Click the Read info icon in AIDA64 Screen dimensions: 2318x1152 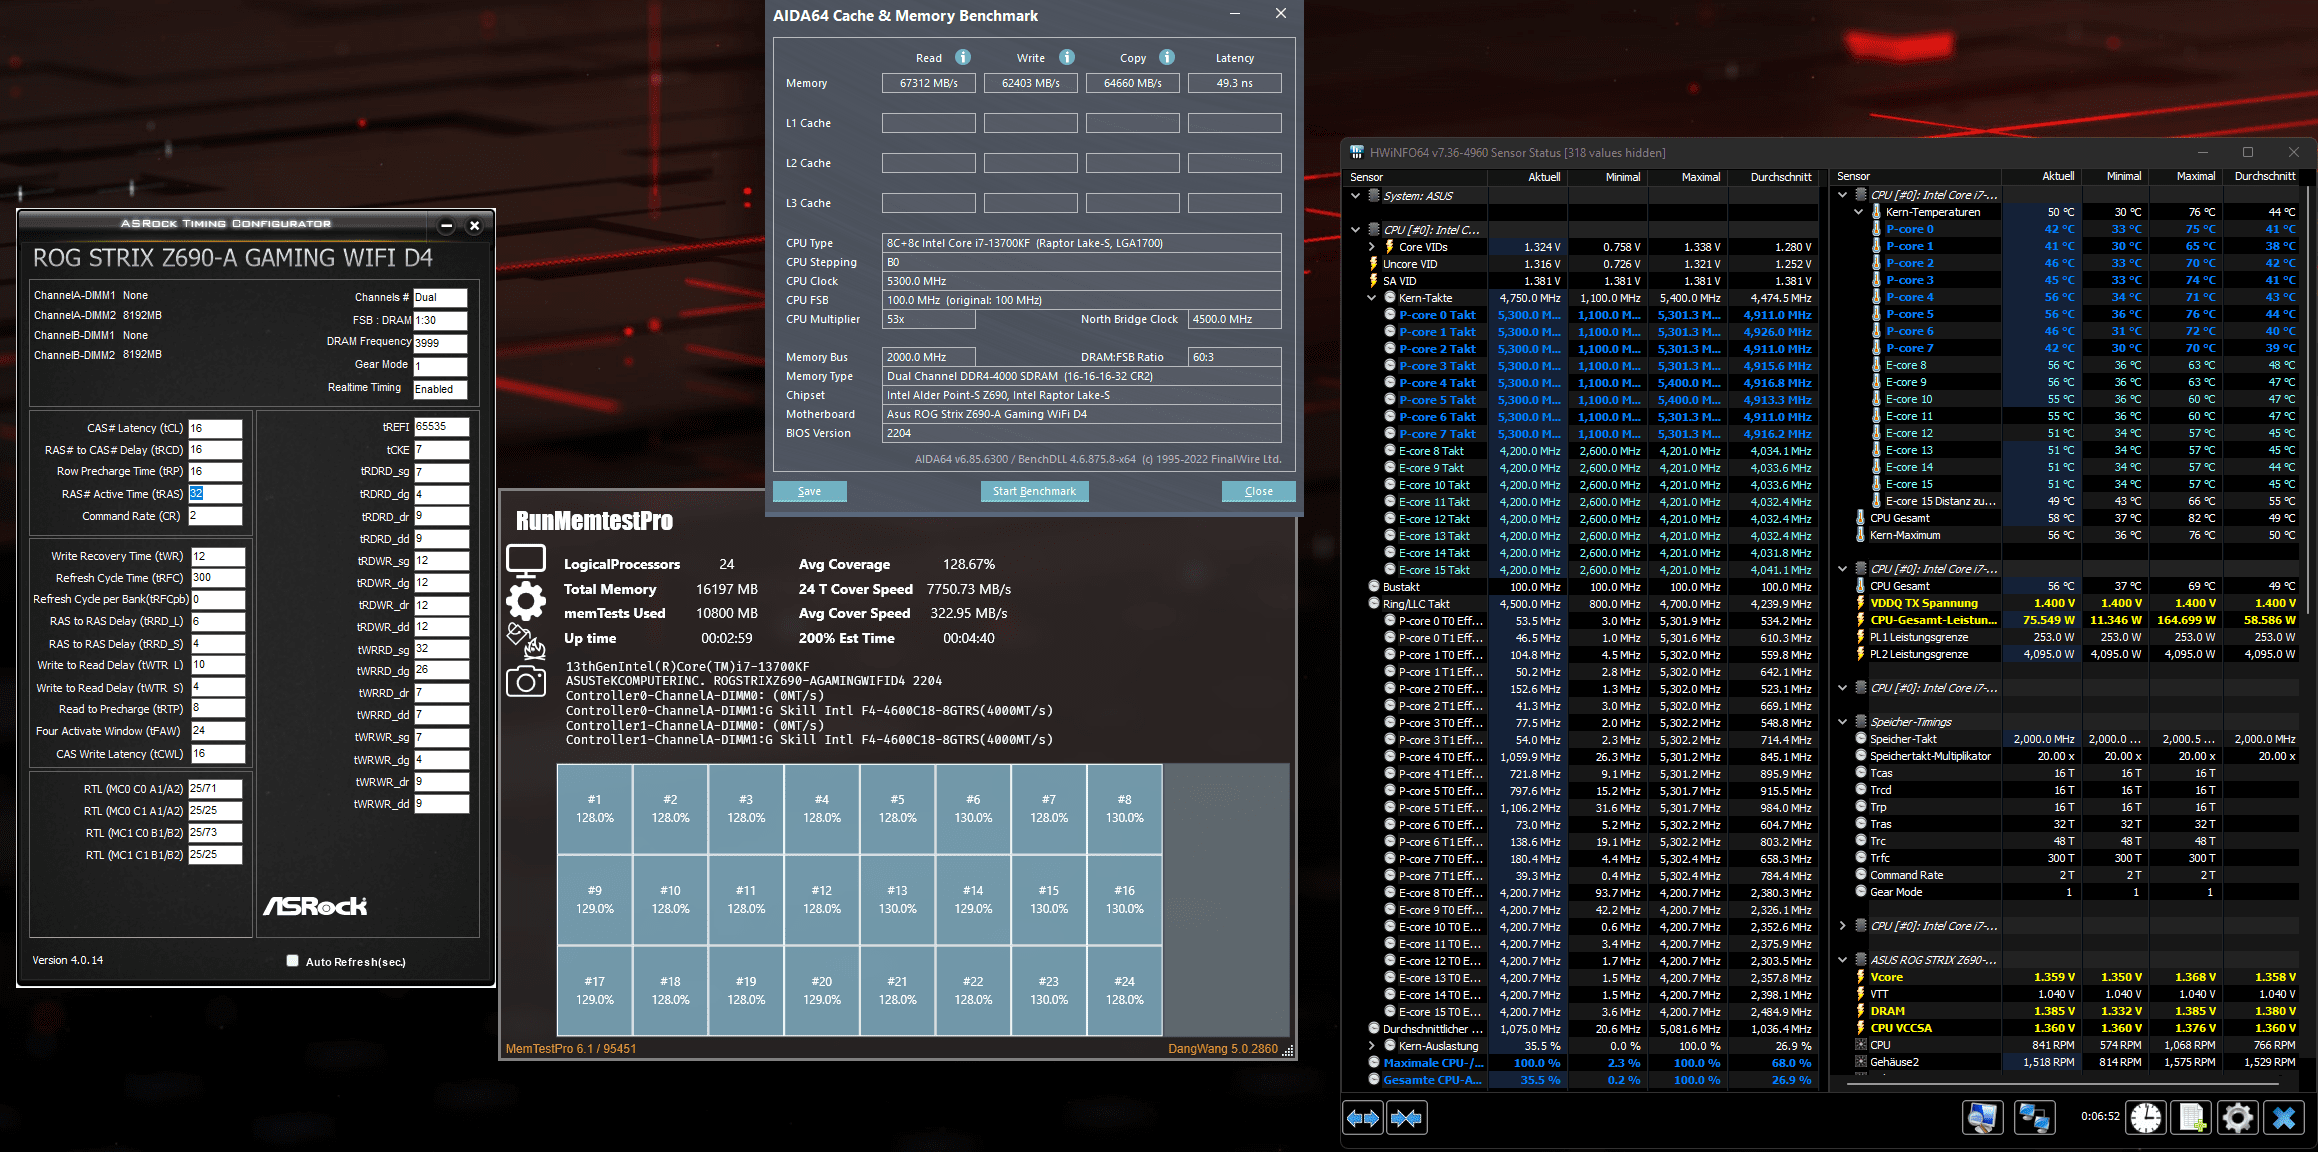click(x=963, y=57)
